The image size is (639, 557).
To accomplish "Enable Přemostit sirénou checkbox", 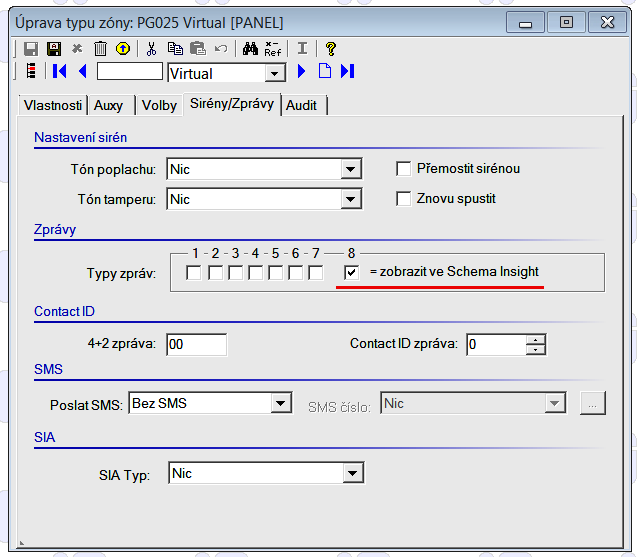I will pos(404,169).
